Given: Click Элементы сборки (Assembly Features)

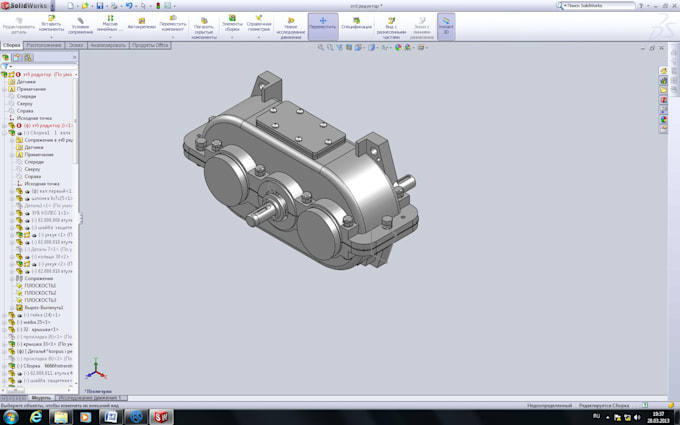Looking at the screenshot, I should (x=232, y=23).
